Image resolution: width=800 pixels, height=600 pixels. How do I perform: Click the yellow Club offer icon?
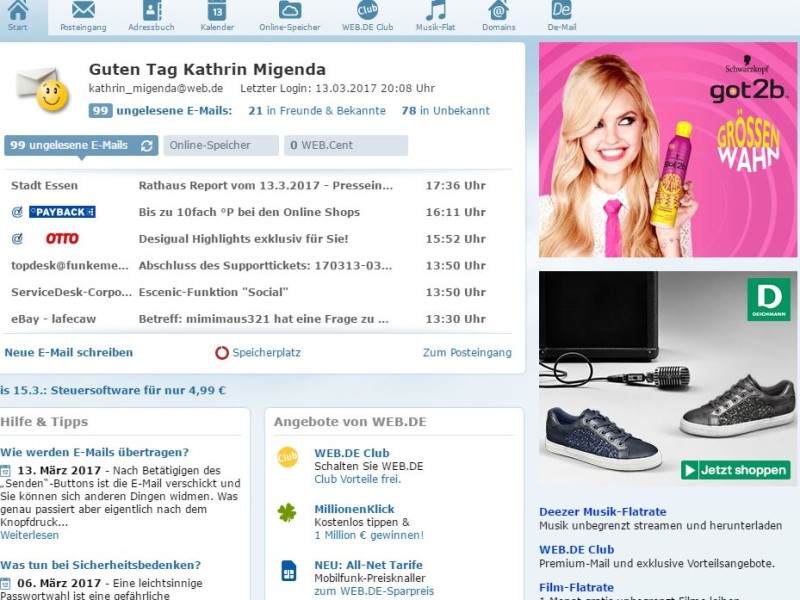pos(287,457)
